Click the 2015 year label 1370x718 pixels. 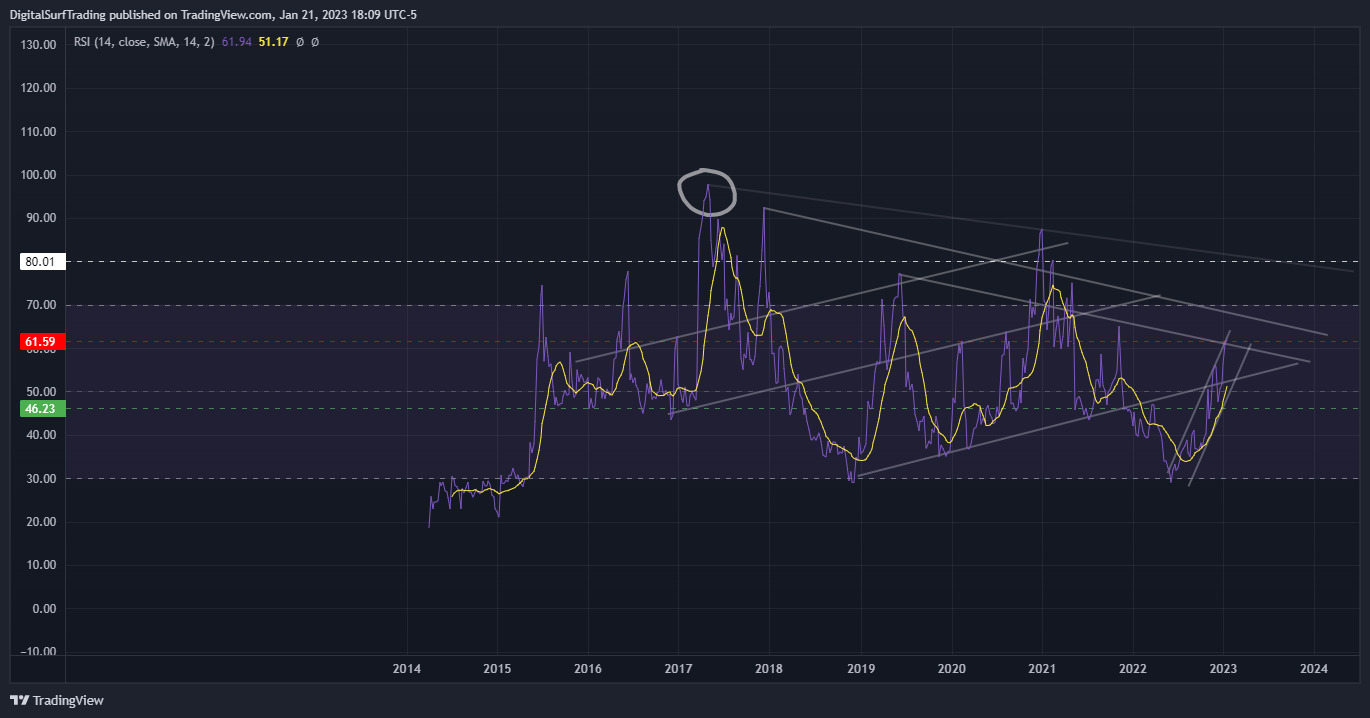(497, 668)
